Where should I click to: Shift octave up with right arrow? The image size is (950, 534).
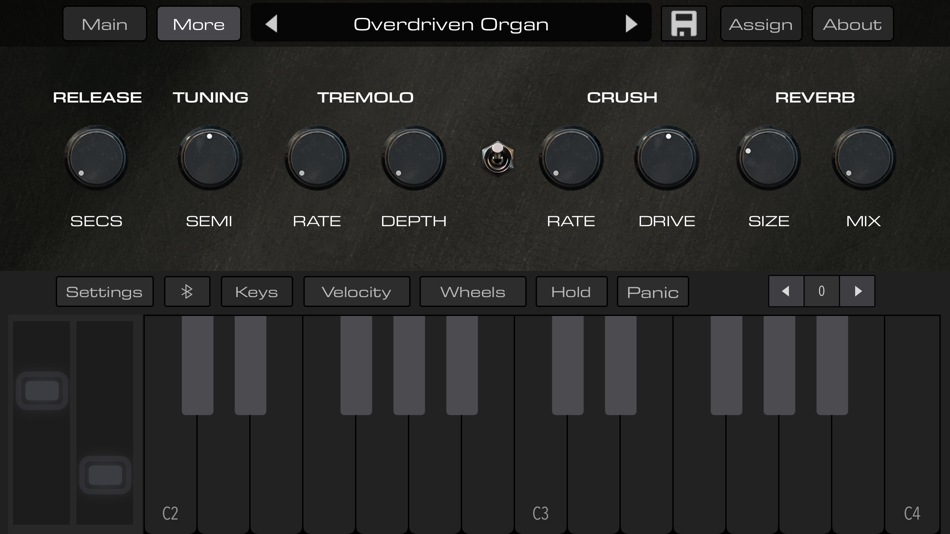coord(857,292)
